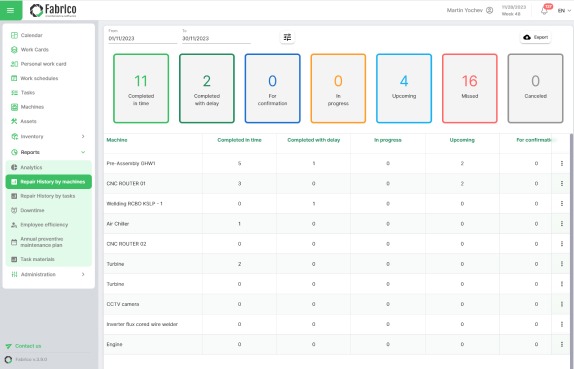Click the Export button
The image size is (574, 369).
(x=536, y=37)
